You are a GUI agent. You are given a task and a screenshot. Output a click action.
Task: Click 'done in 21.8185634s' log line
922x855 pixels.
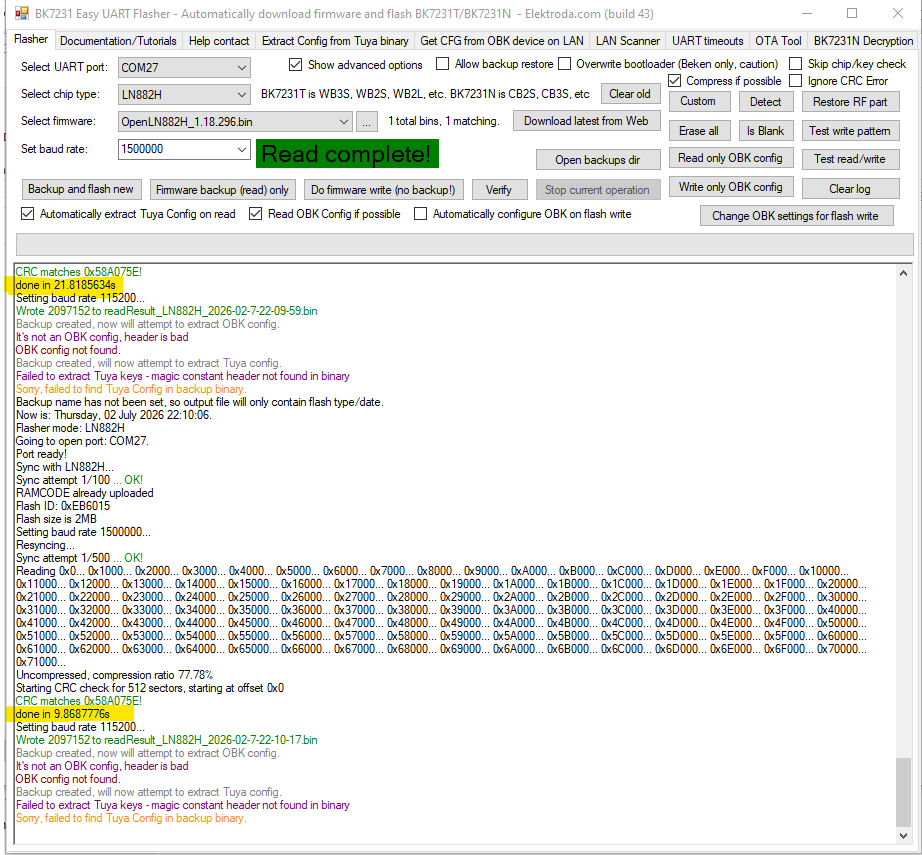click(x=66, y=285)
